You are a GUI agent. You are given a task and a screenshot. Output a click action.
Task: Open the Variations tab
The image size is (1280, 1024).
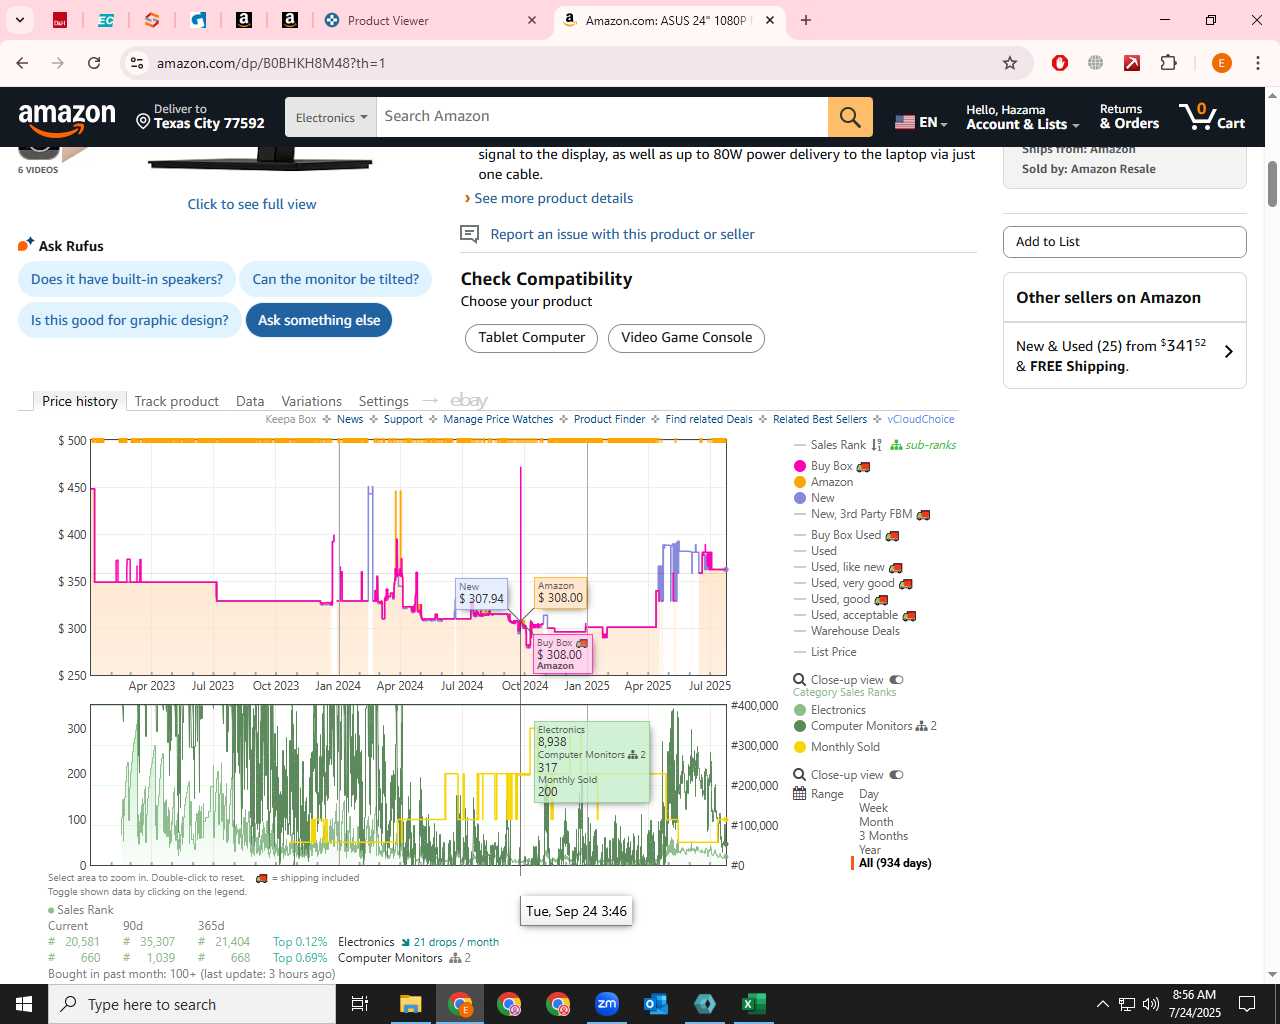pyautogui.click(x=311, y=401)
